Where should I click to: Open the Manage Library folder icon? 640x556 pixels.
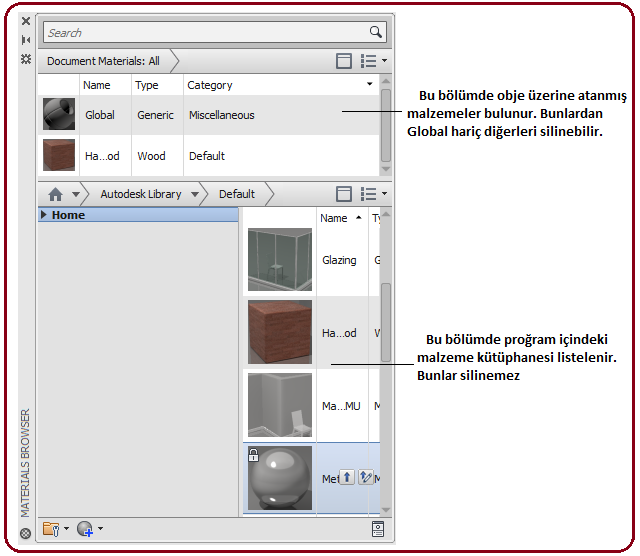point(51,528)
